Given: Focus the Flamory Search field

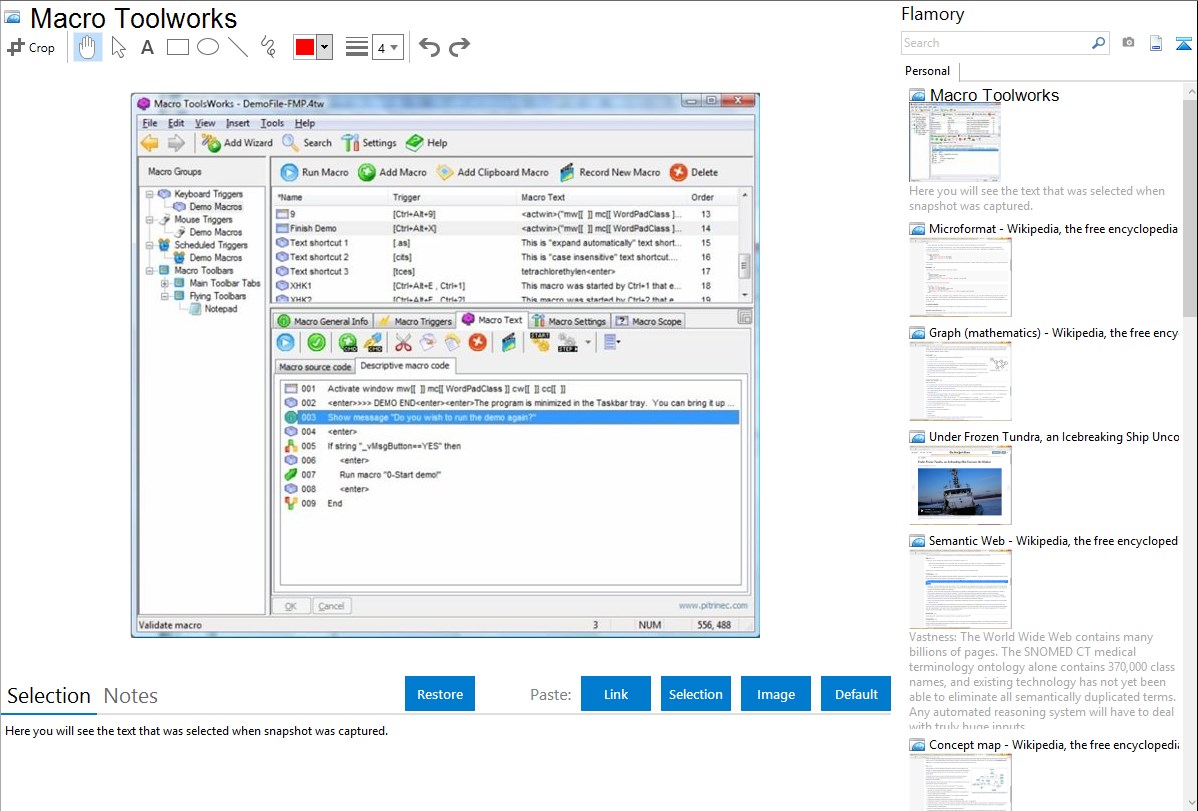Looking at the screenshot, I should [996, 43].
